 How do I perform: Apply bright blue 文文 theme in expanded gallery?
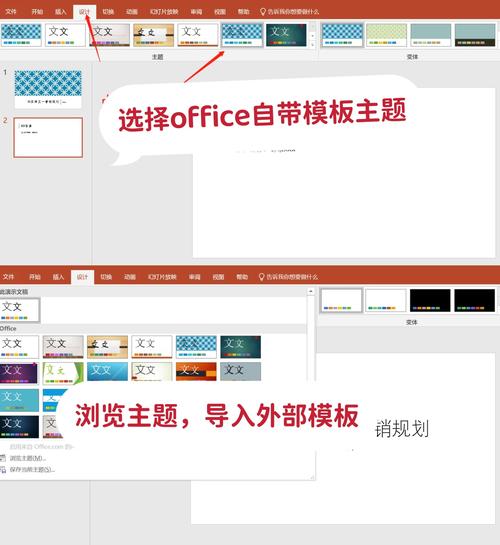pyautogui.click(x=107, y=372)
